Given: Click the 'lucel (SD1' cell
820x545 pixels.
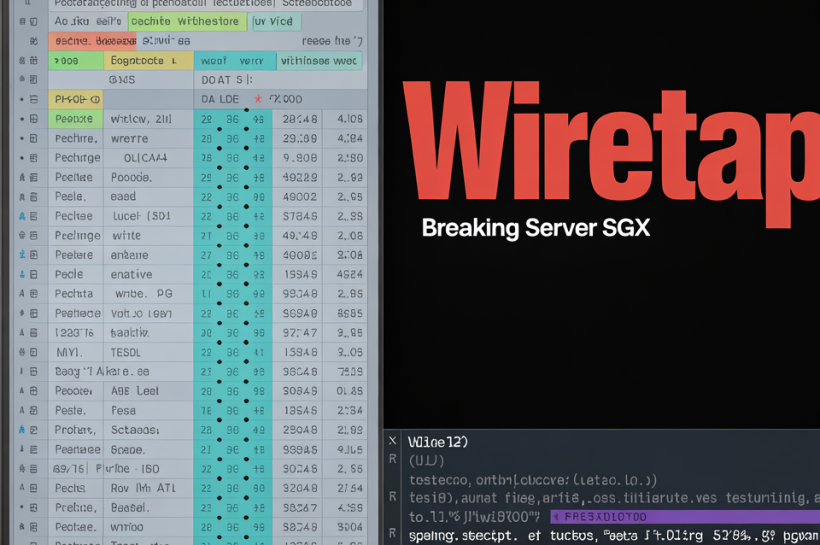Looking at the screenshot, I should click(x=142, y=216).
